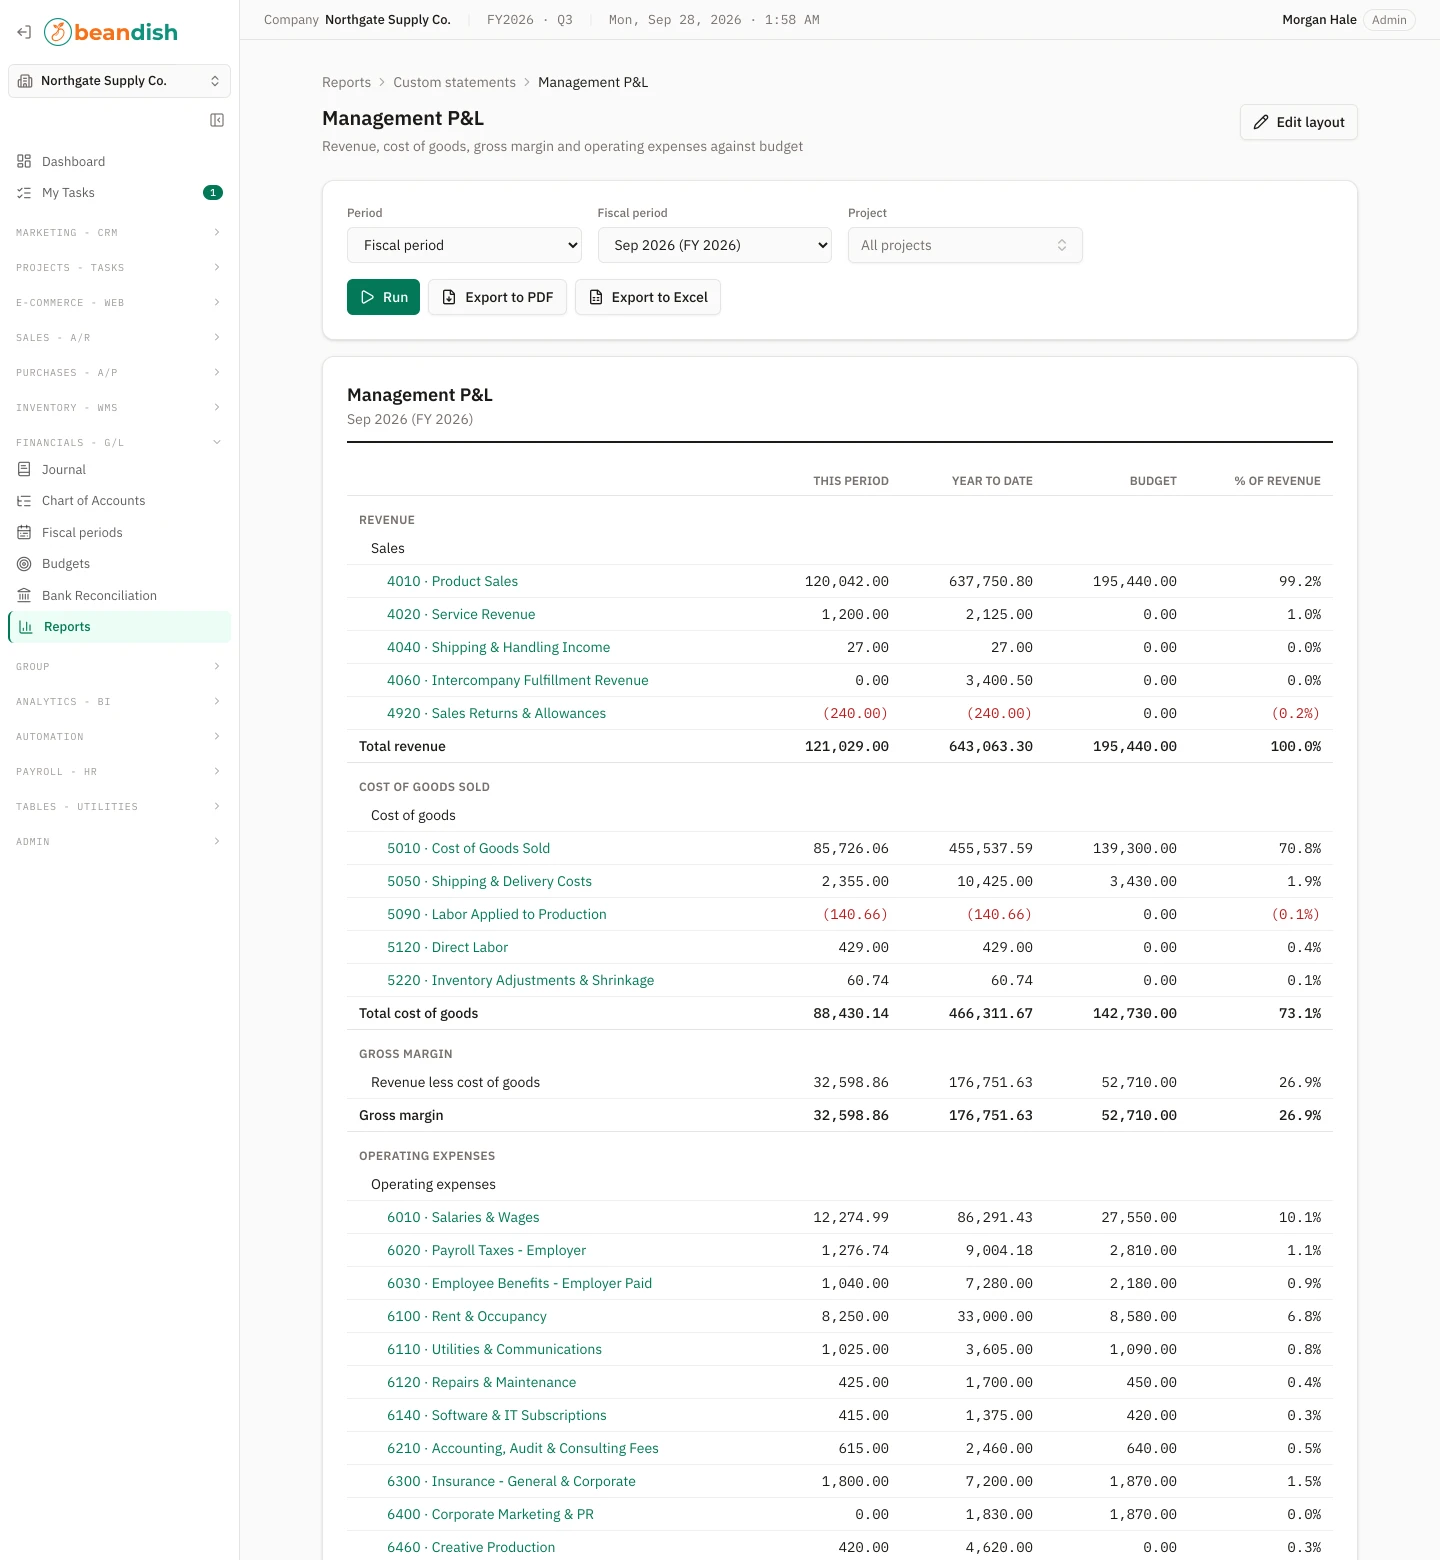
Task: Expand the Sales - A/R section
Action: click(x=119, y=338)
